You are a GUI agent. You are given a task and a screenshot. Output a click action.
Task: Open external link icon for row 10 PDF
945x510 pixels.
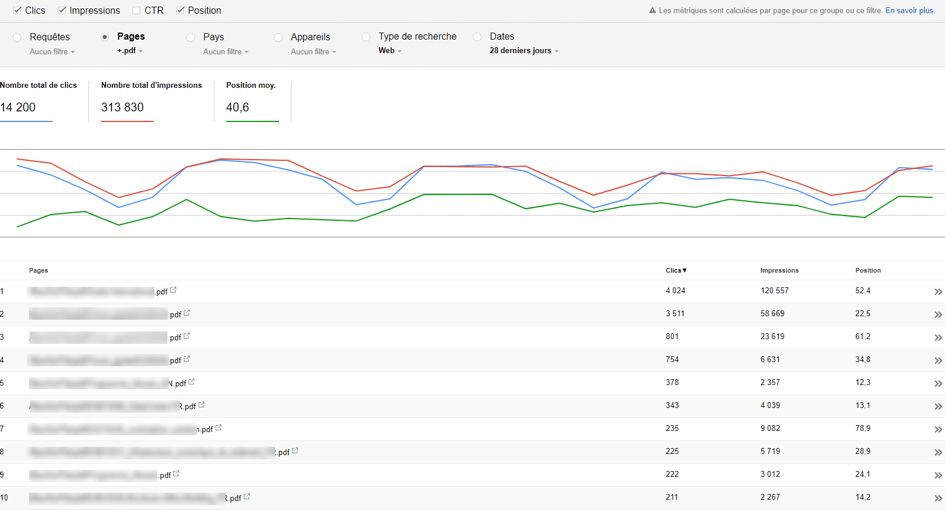[x=246, y=497]
